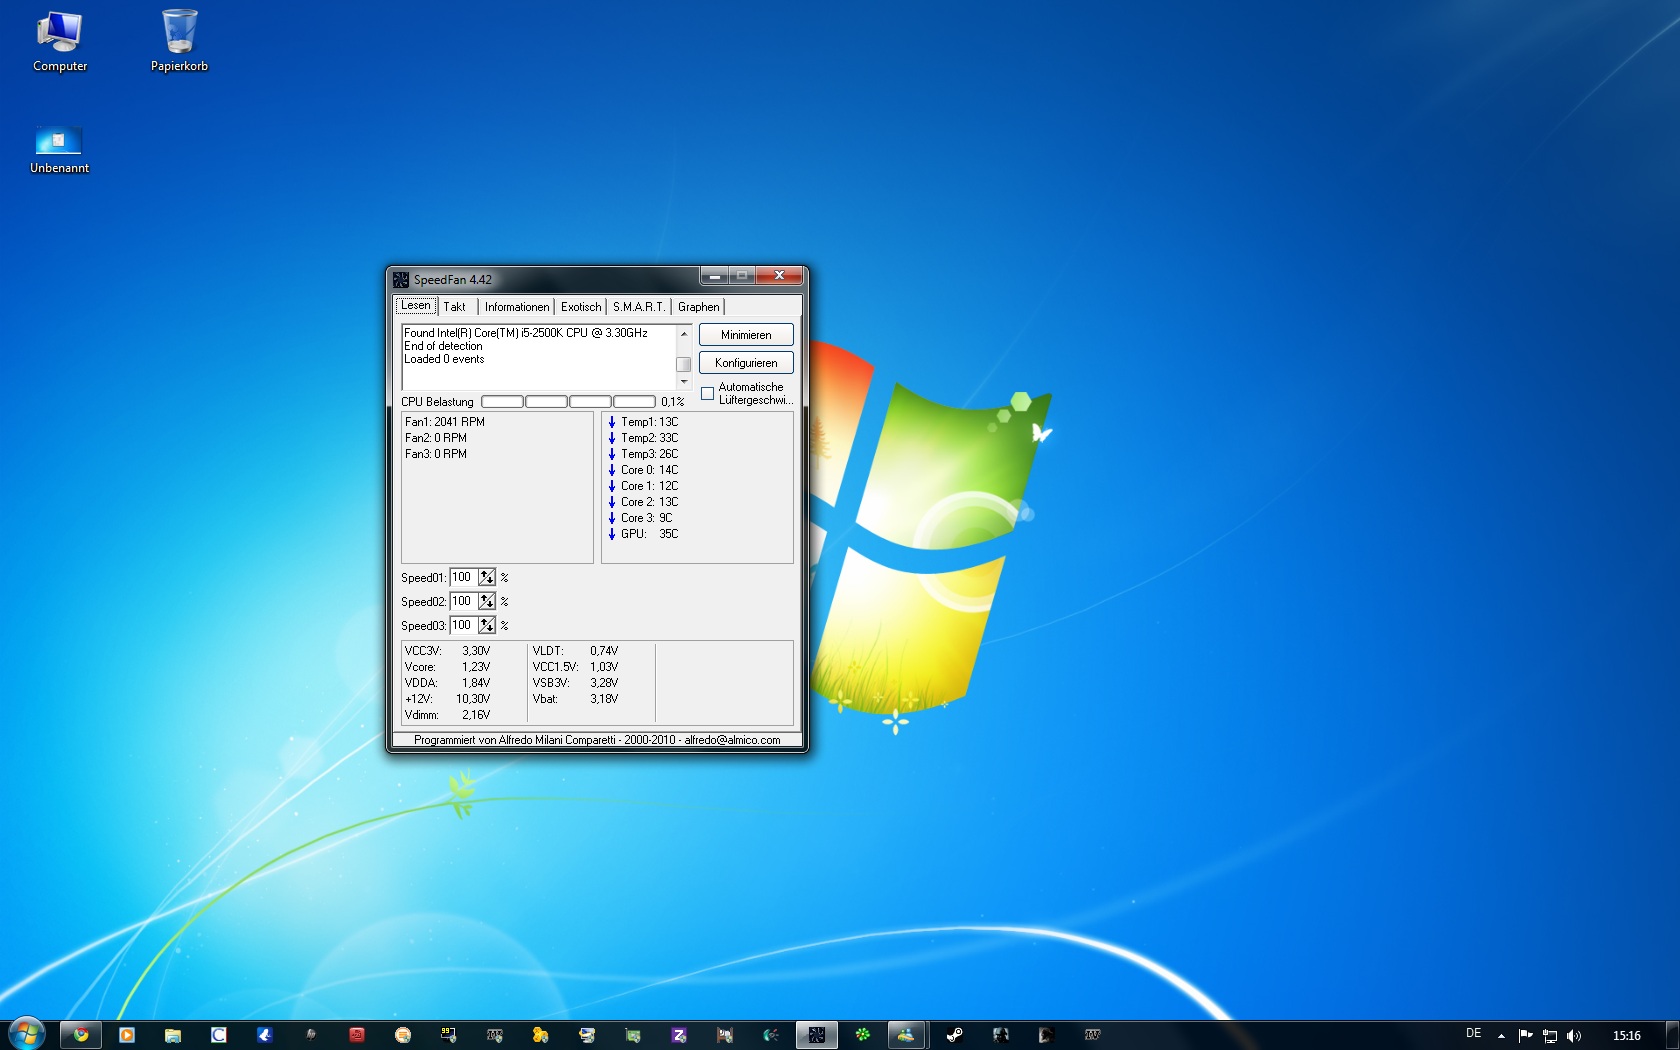Open Google Chrome from the taskbar

[x=81, y=1035]
